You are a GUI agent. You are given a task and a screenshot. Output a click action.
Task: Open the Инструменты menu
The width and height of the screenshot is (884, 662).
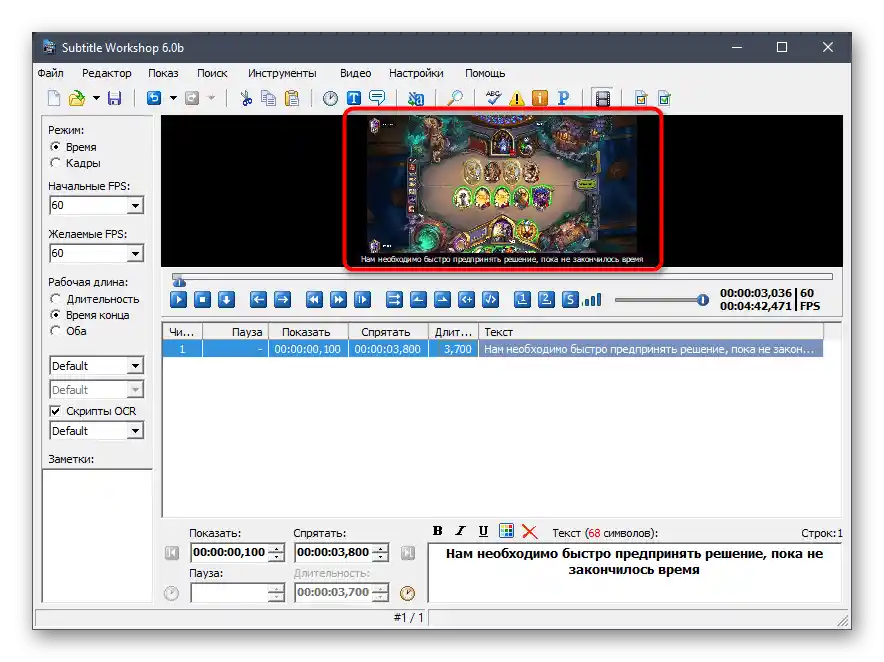point(282,73)
